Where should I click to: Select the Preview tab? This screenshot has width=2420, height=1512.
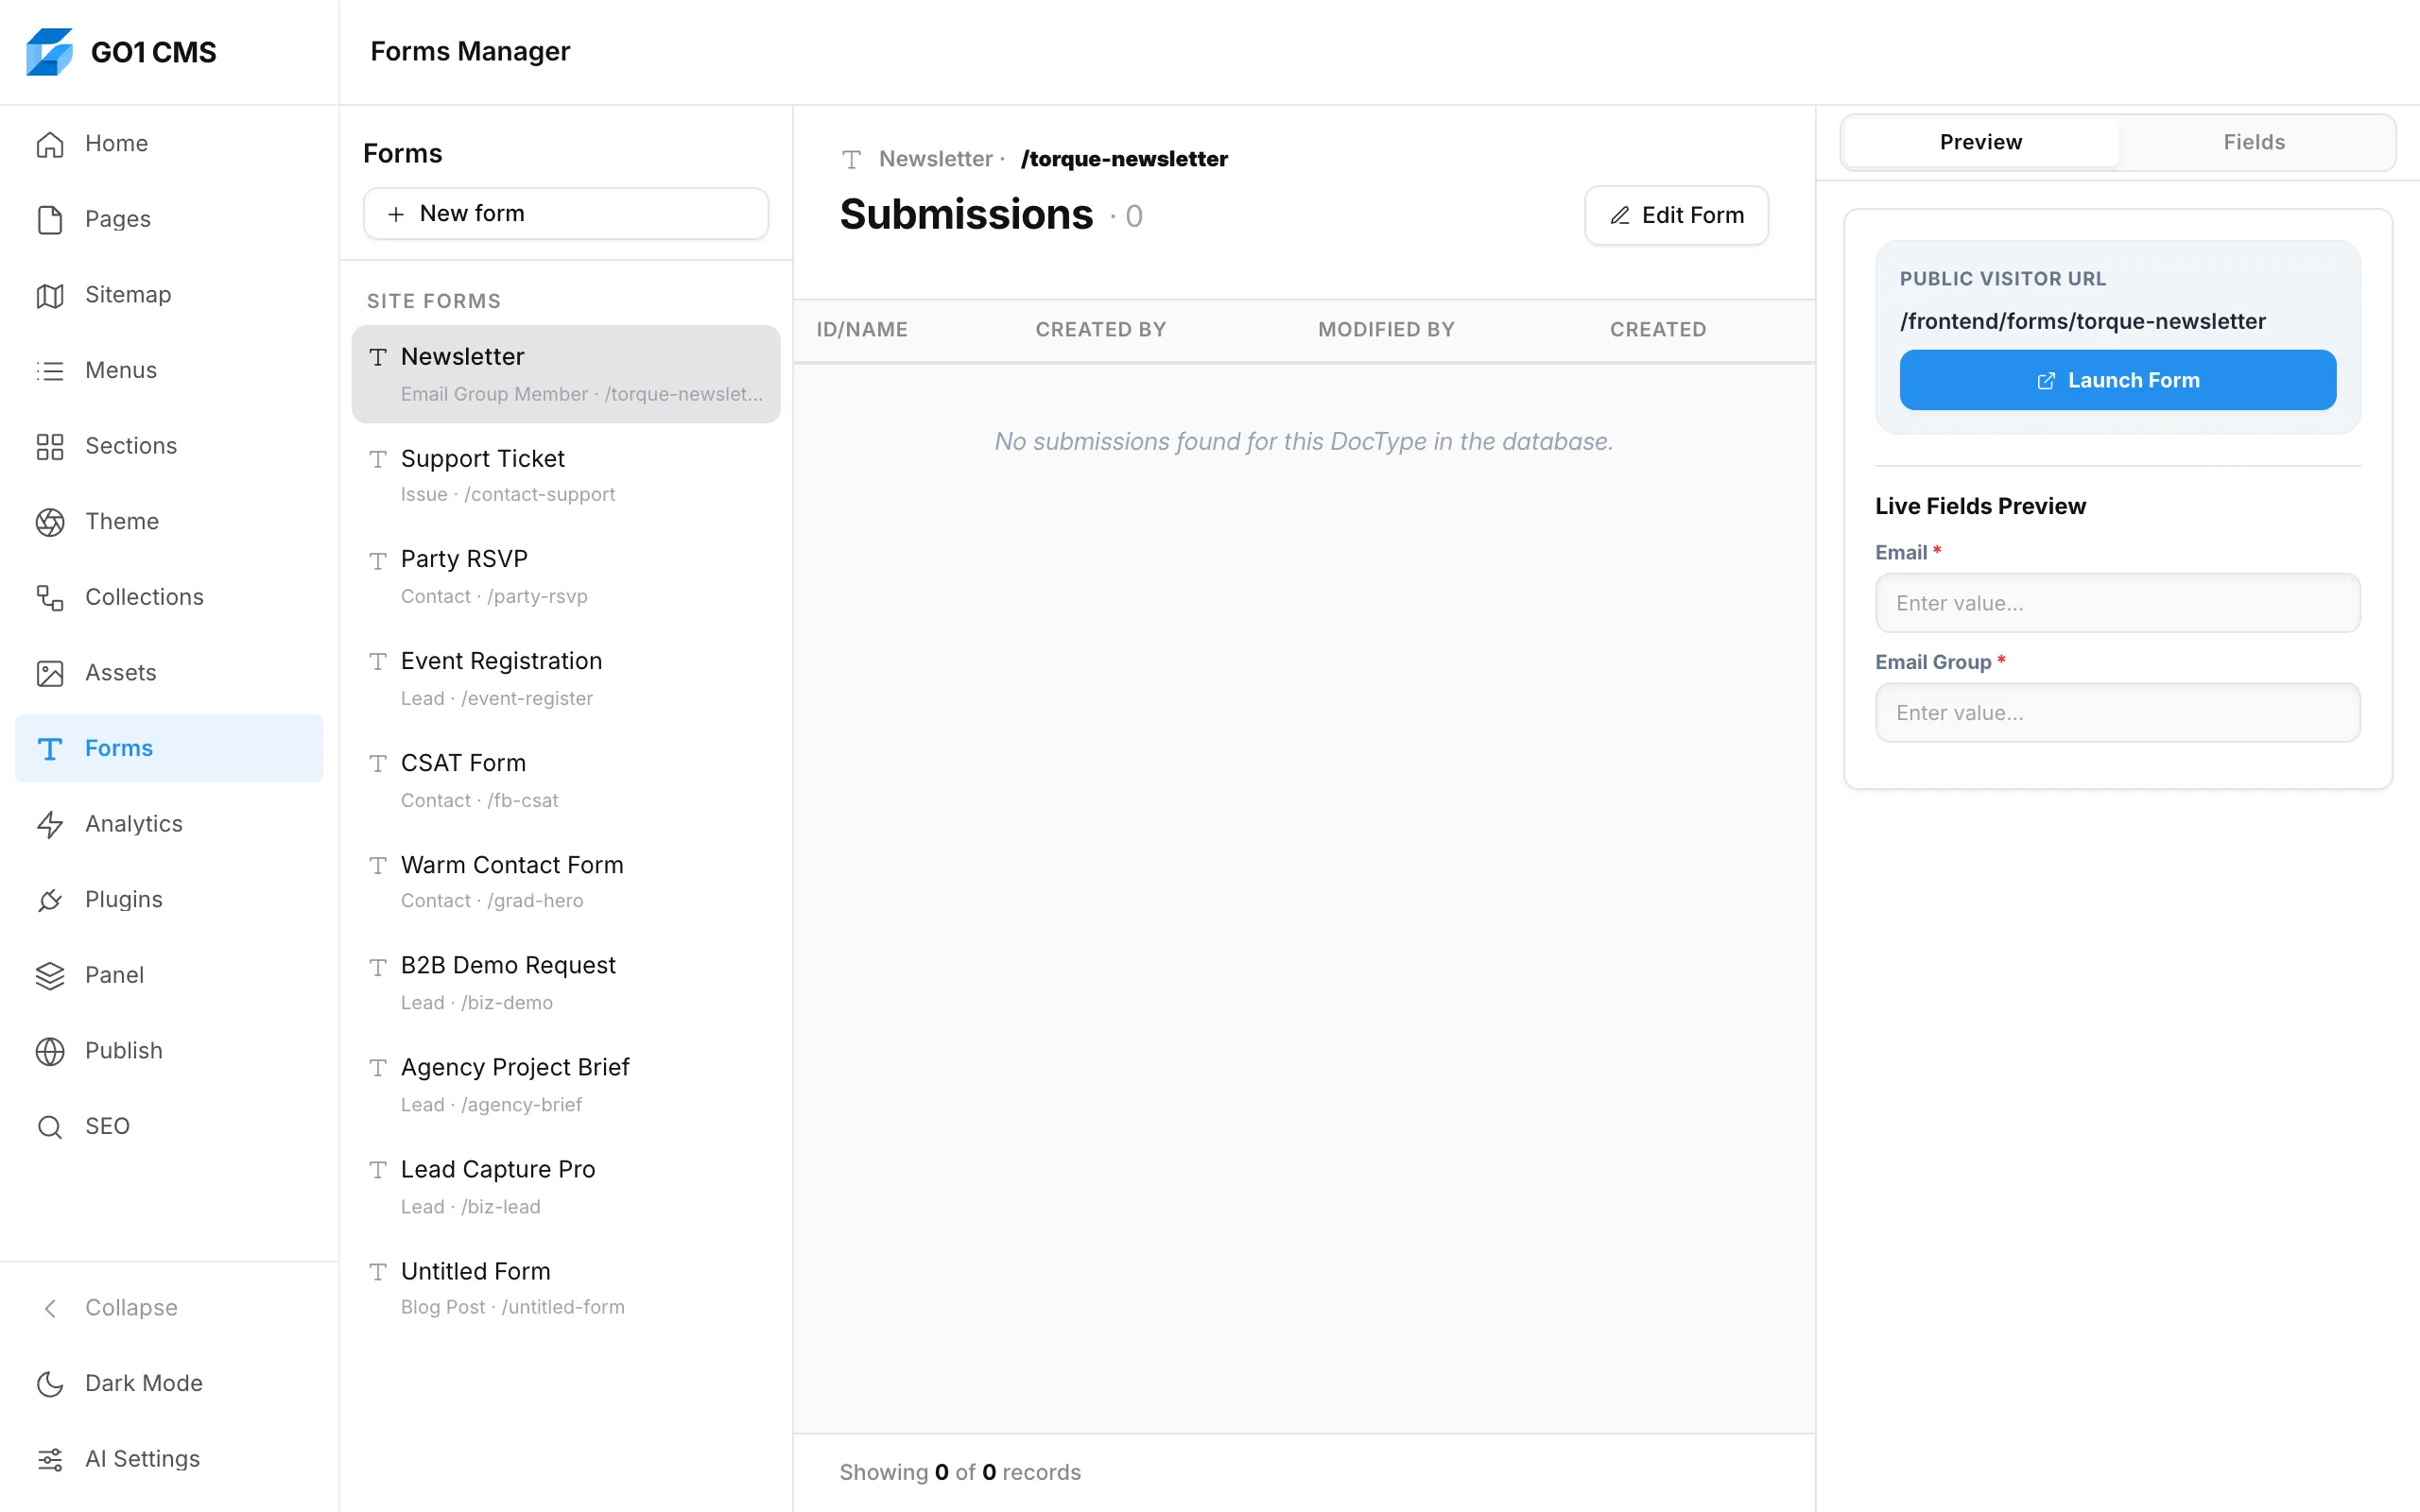click(1980, 142)
